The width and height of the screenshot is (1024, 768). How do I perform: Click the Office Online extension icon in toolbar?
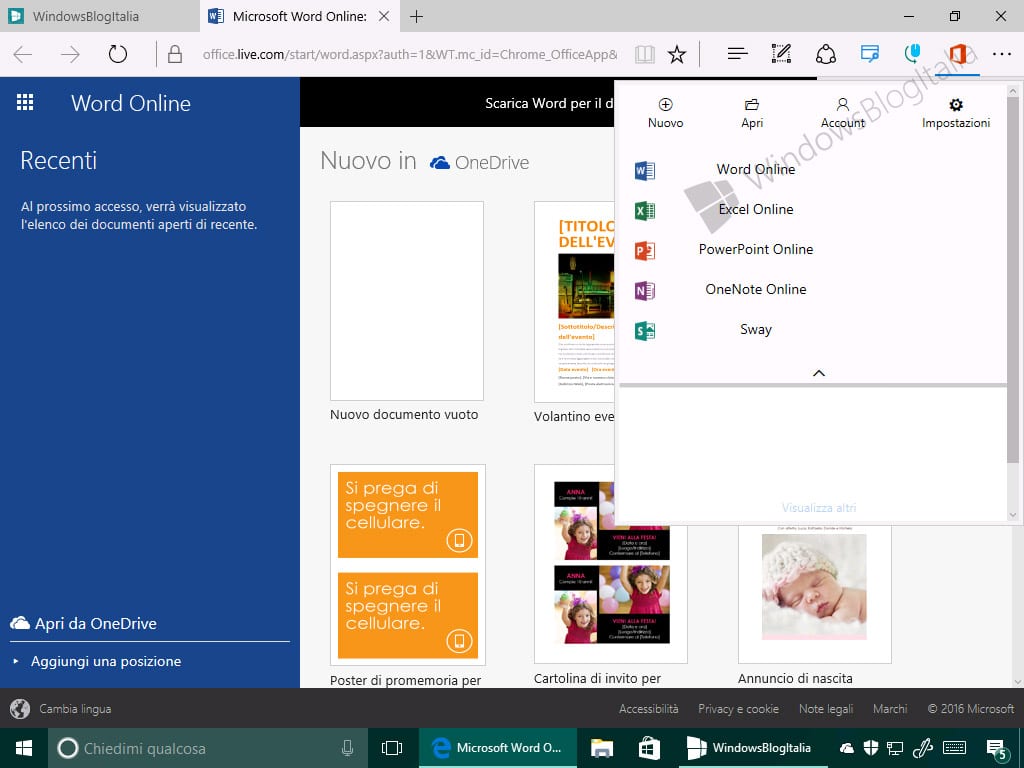957,54
